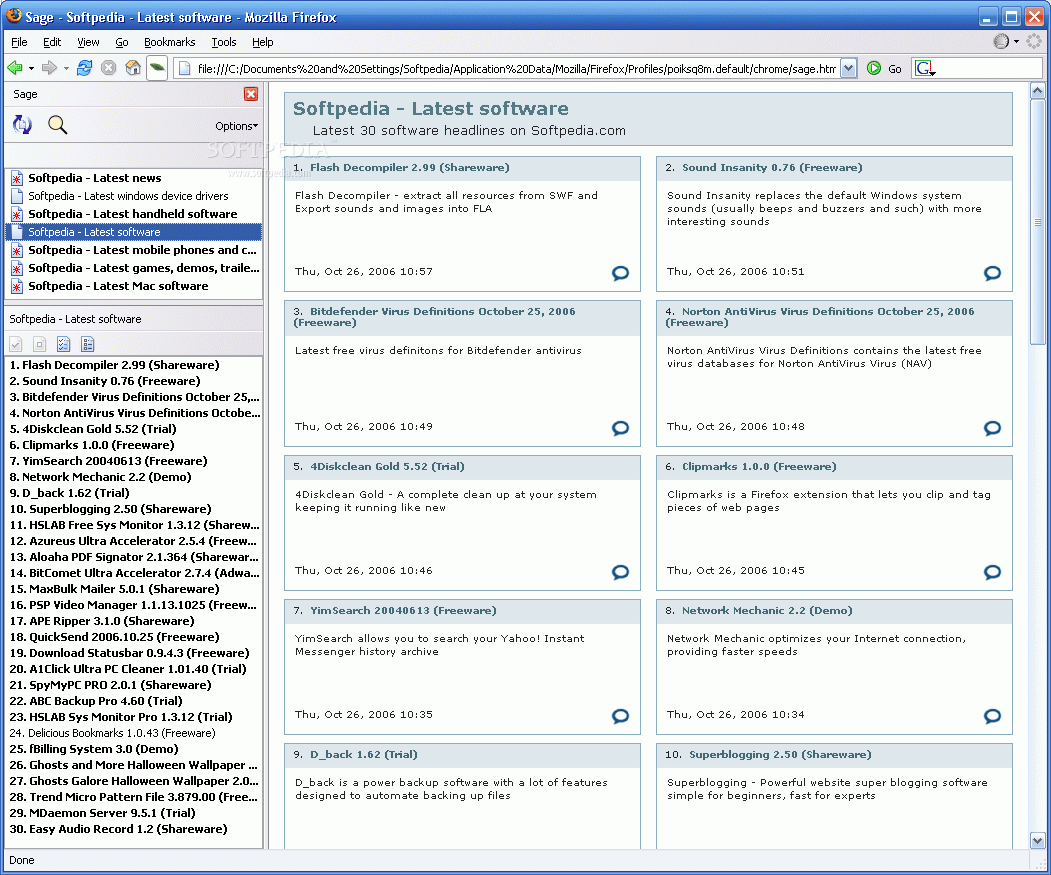Image resolution: width=1051 pixels, height=875 pixels.
Task: Open the Forward button history dropdown arrow
Action: point(66,68)
